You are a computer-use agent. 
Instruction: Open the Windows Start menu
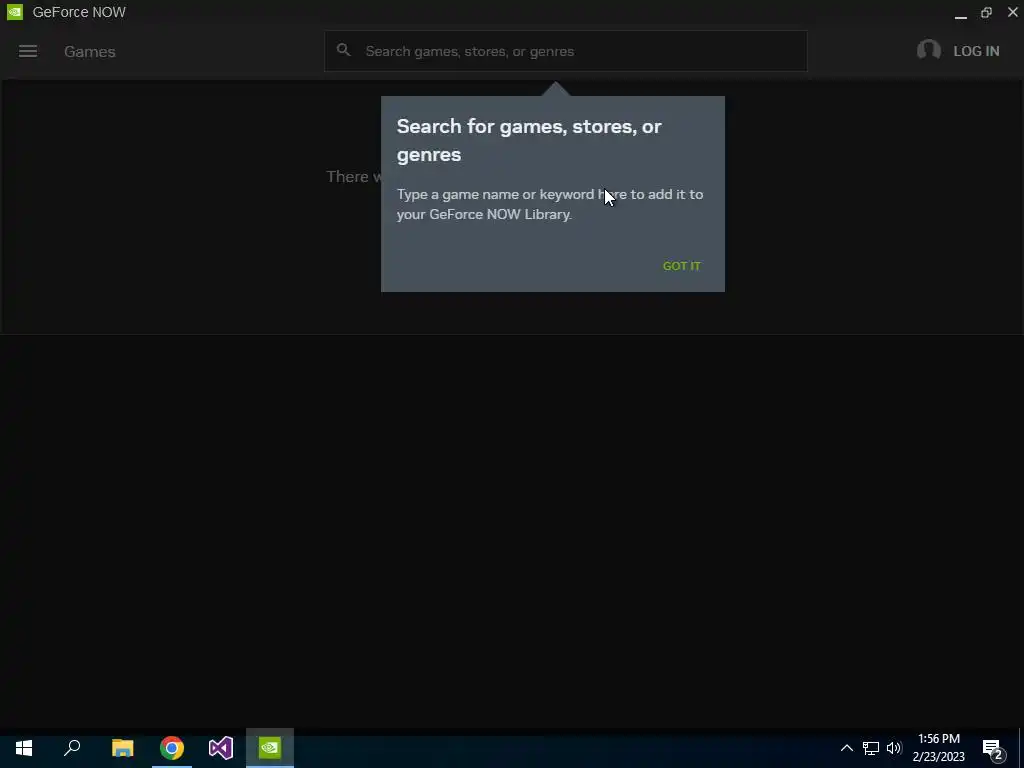point(24,748)
